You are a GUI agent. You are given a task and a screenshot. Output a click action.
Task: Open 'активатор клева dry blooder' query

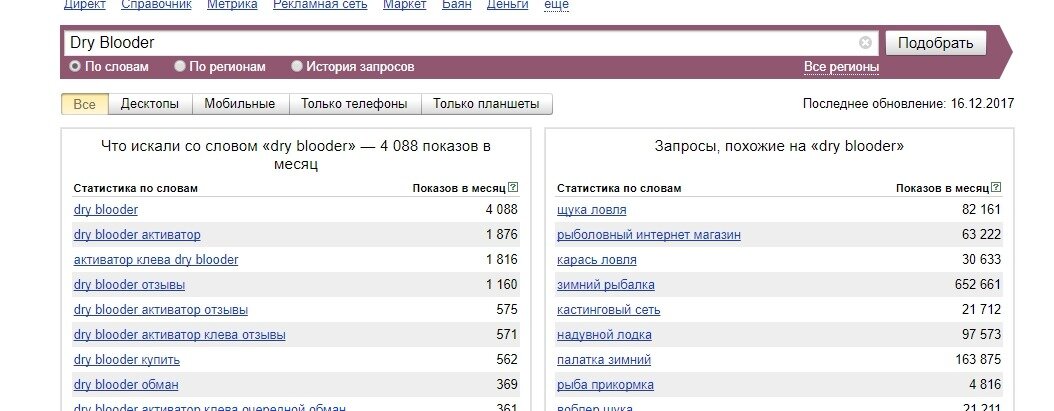[156, 260]
